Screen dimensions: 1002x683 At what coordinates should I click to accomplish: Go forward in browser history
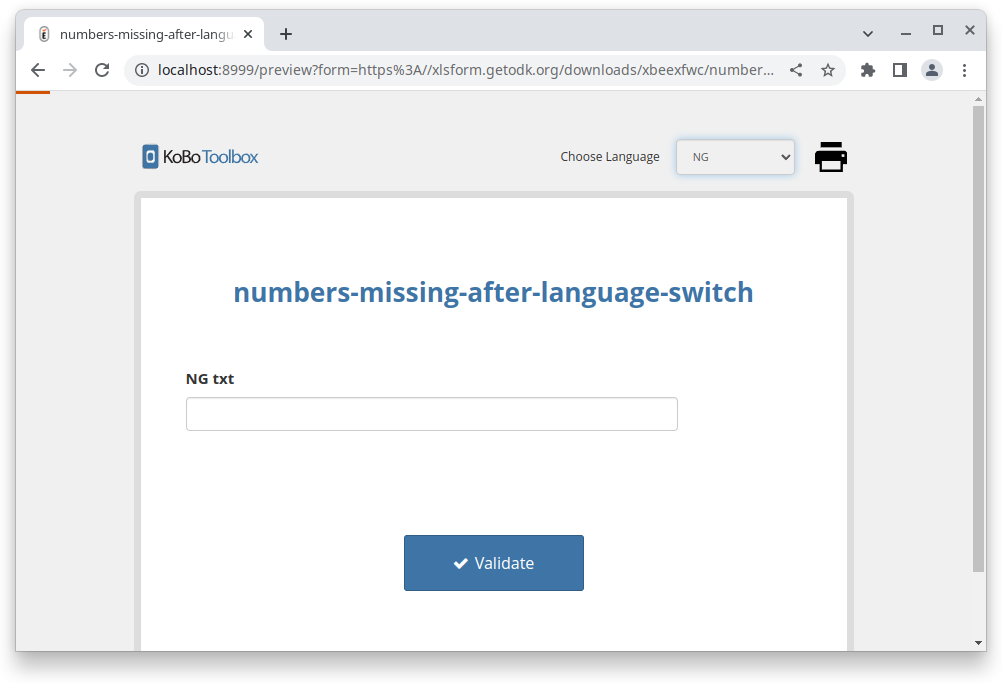70,70
